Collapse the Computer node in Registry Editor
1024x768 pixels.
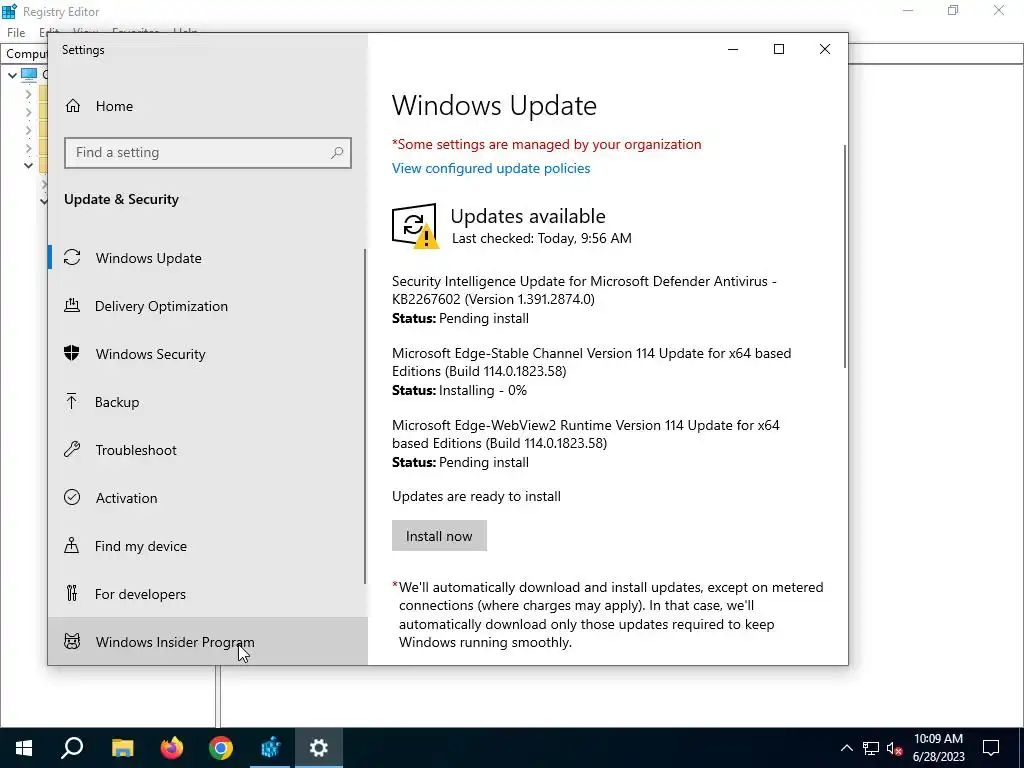(x=12, y=75)
